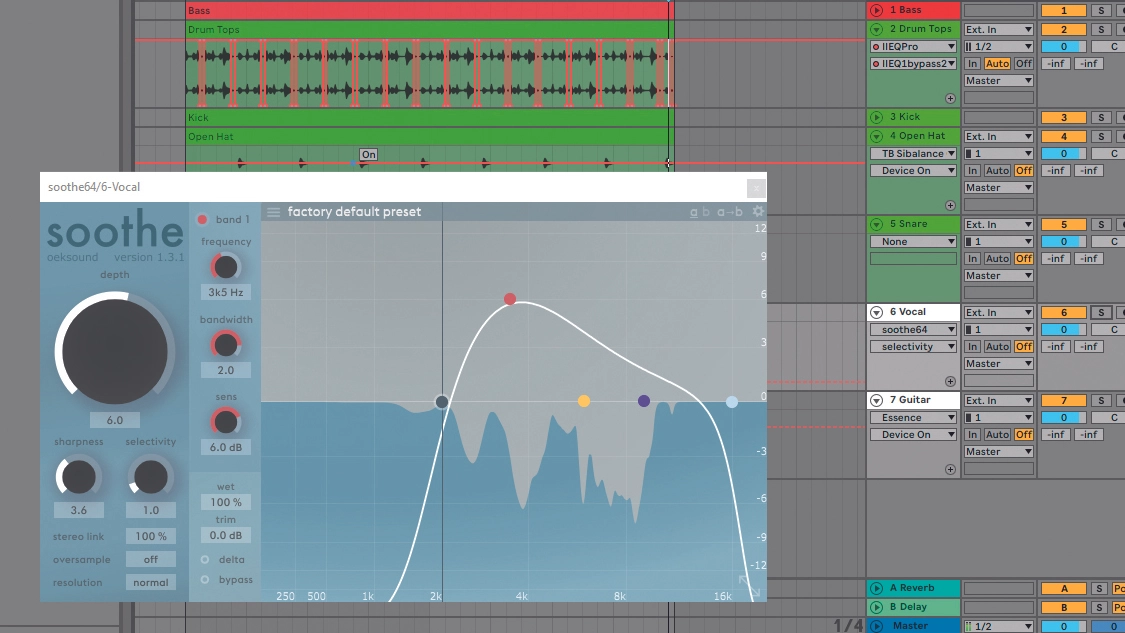Select the red Bass clip header

coord(428,10)
